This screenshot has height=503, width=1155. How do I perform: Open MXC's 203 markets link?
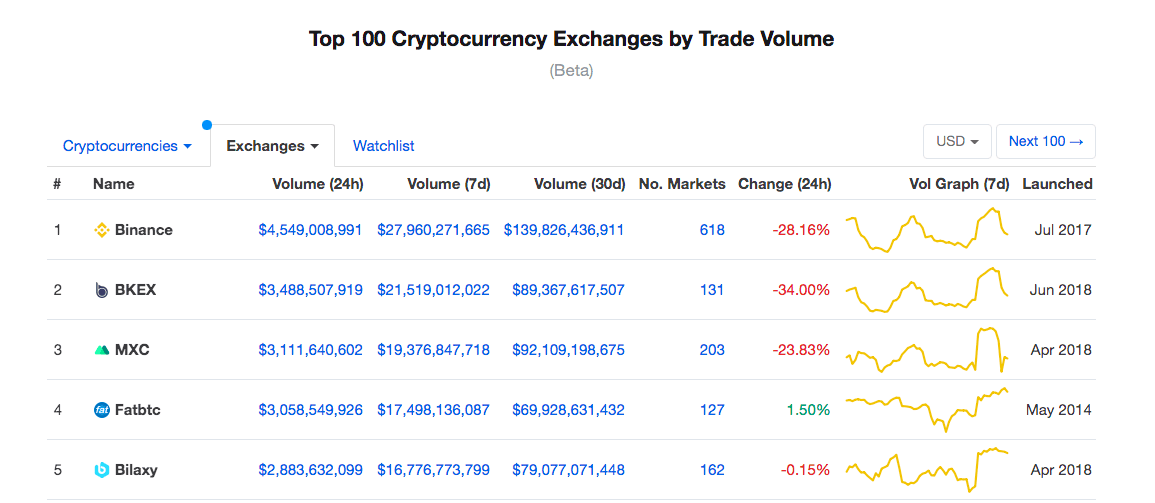tap(712, 350)
